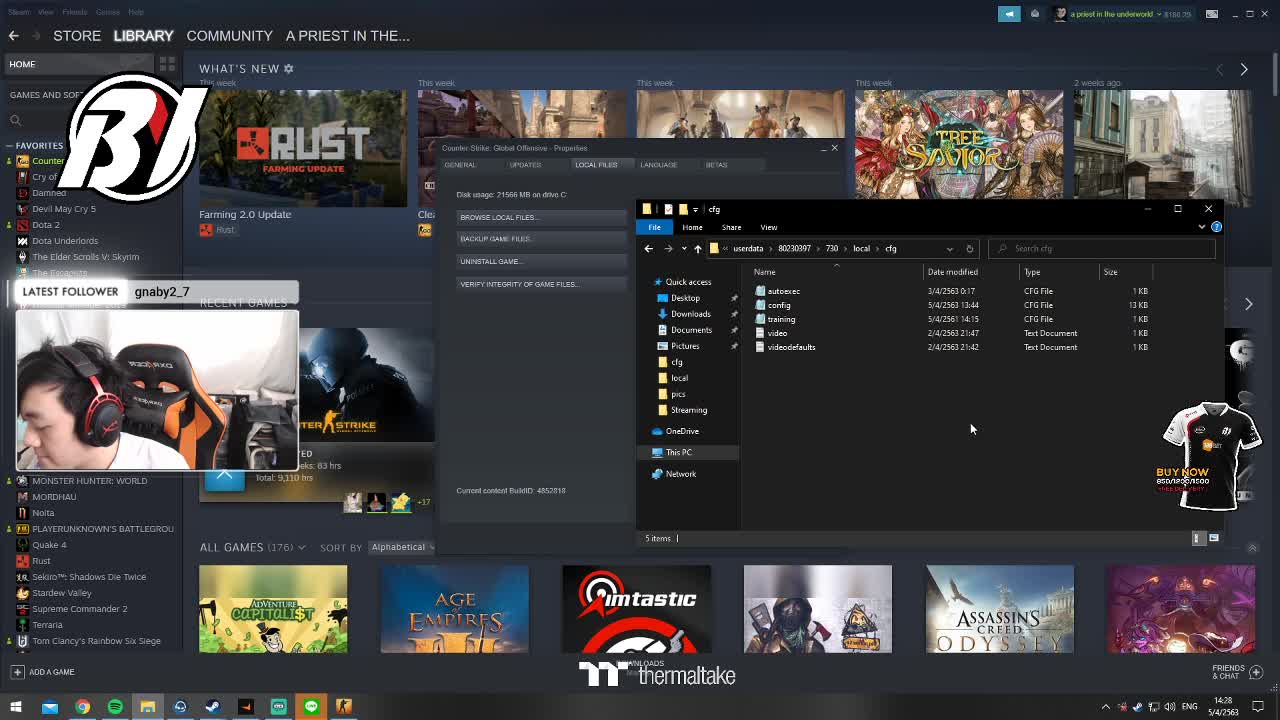Viewport: 1280px width, 720px height.
Task: Click Explorer's back navigation arrow
Action: point(649,249)
